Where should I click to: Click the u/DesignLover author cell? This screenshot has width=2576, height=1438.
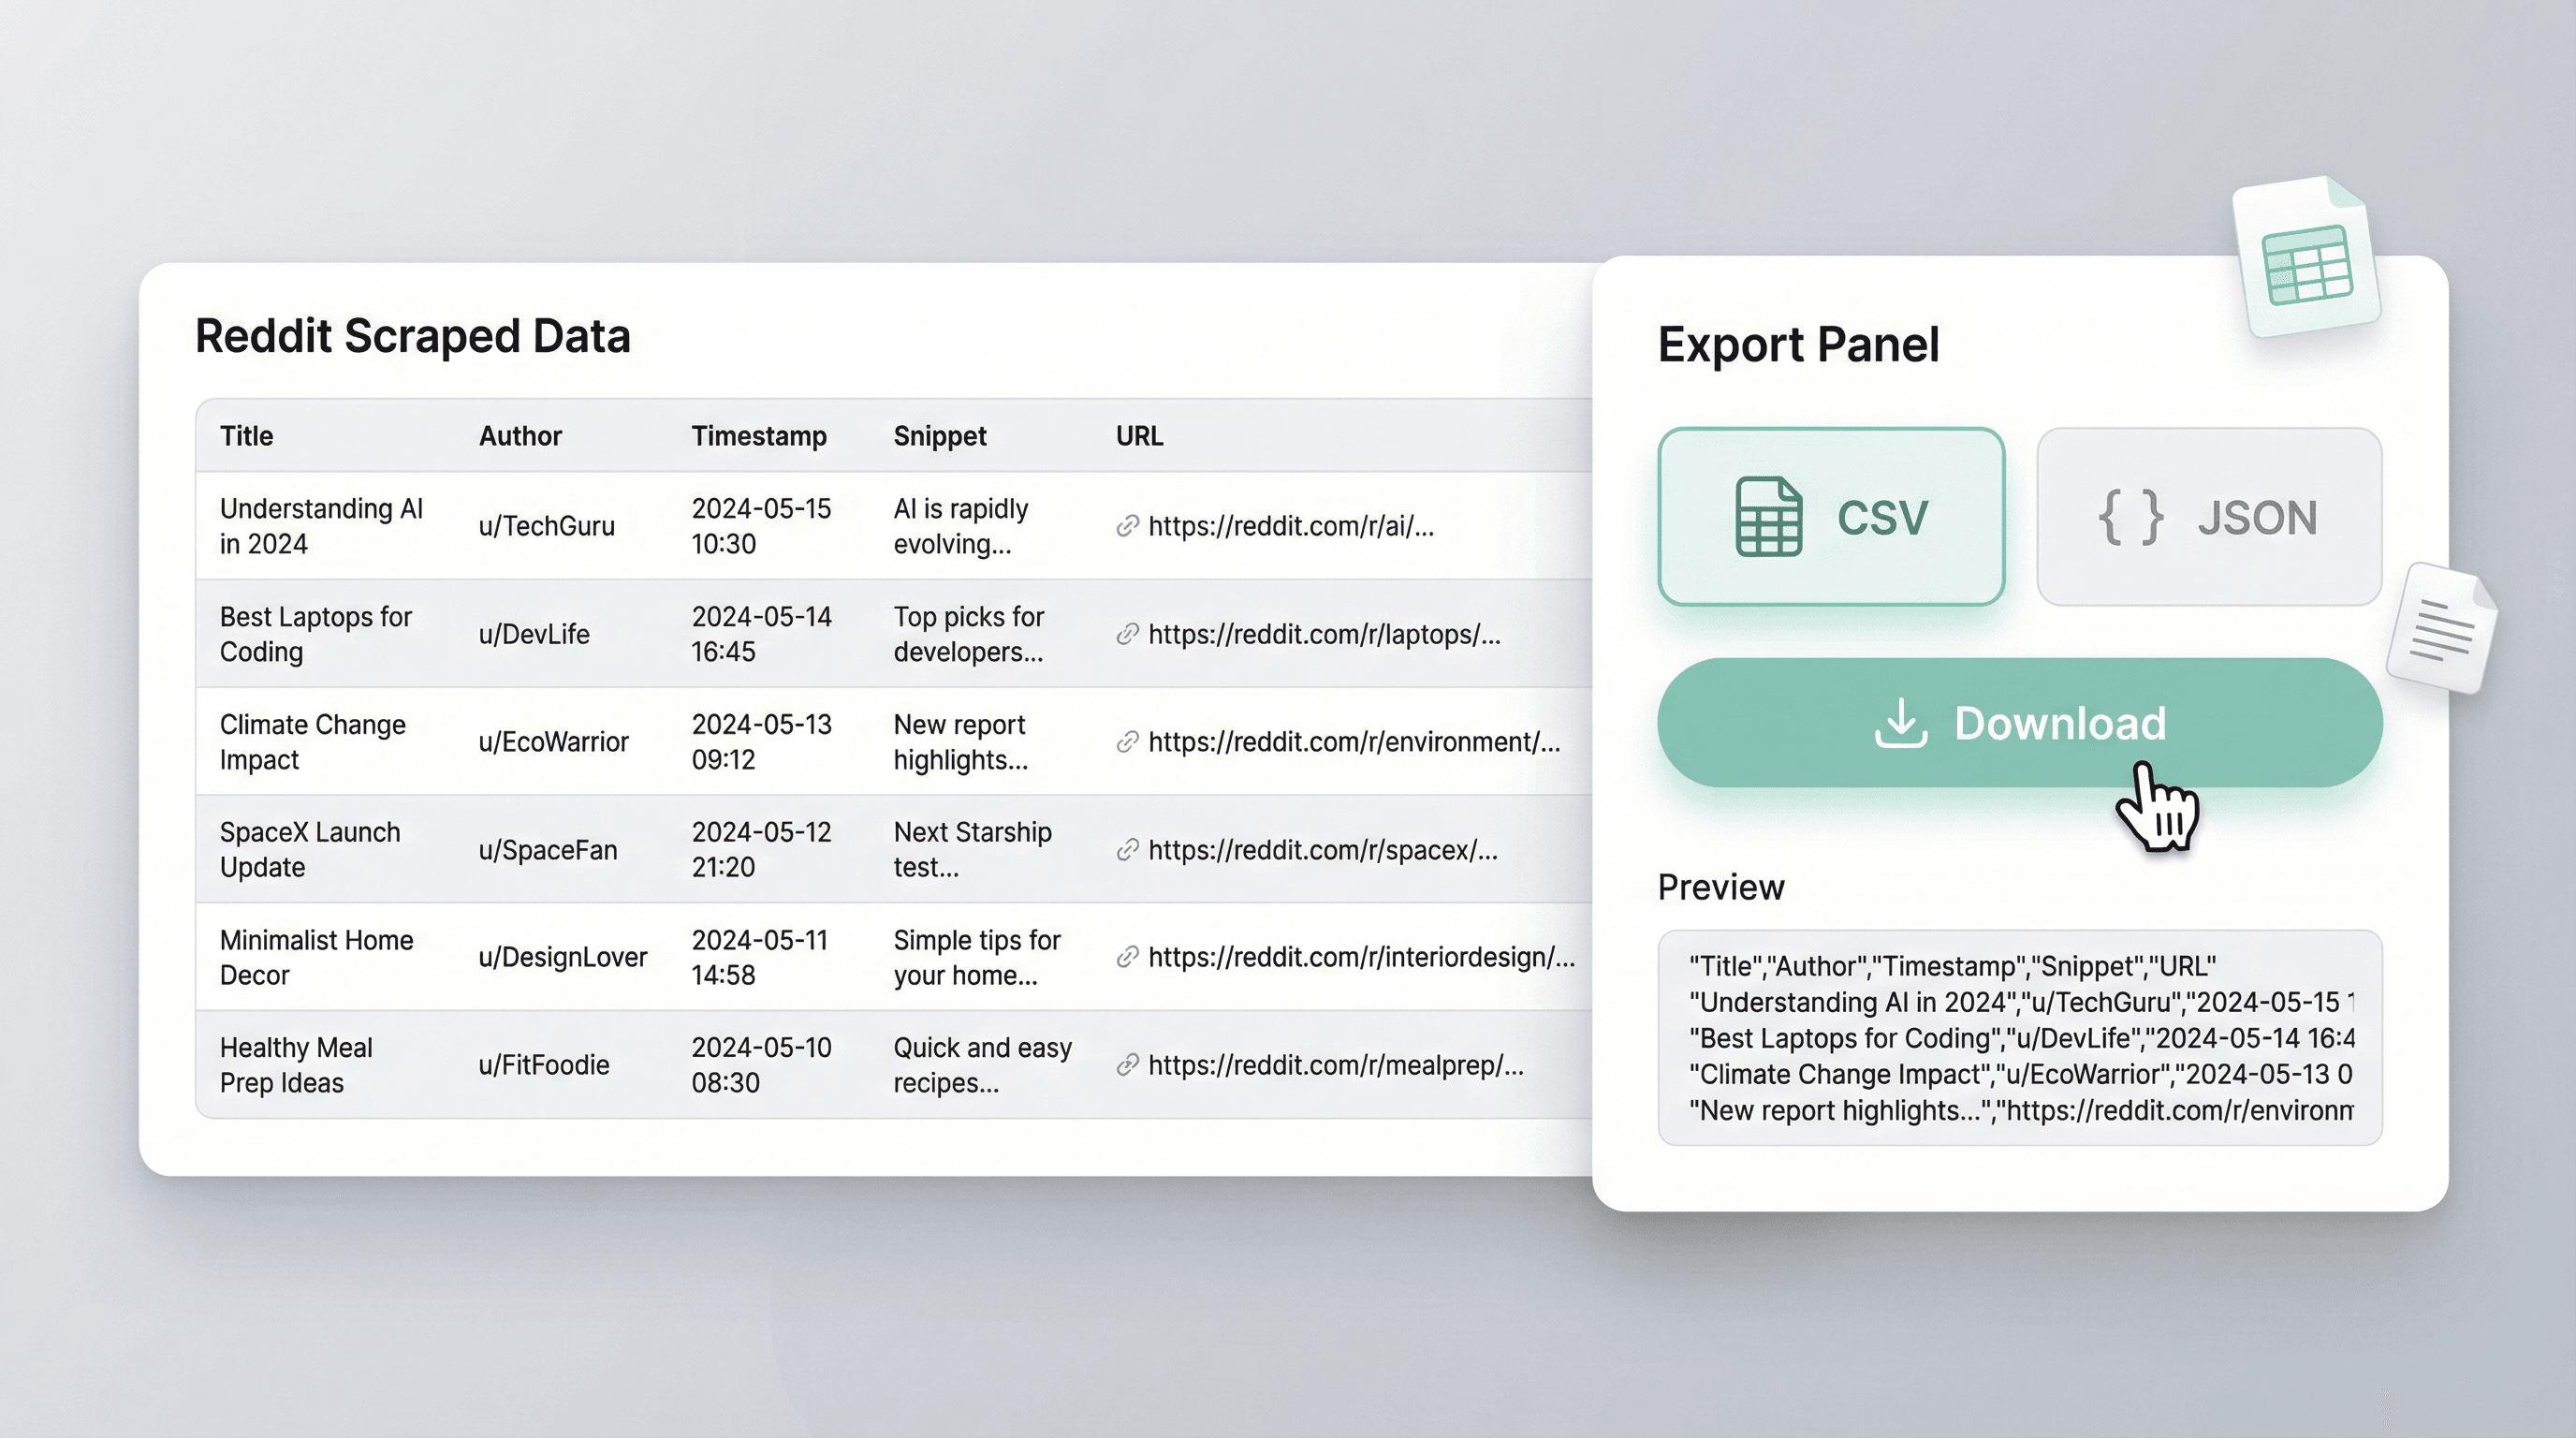(562, 957)
